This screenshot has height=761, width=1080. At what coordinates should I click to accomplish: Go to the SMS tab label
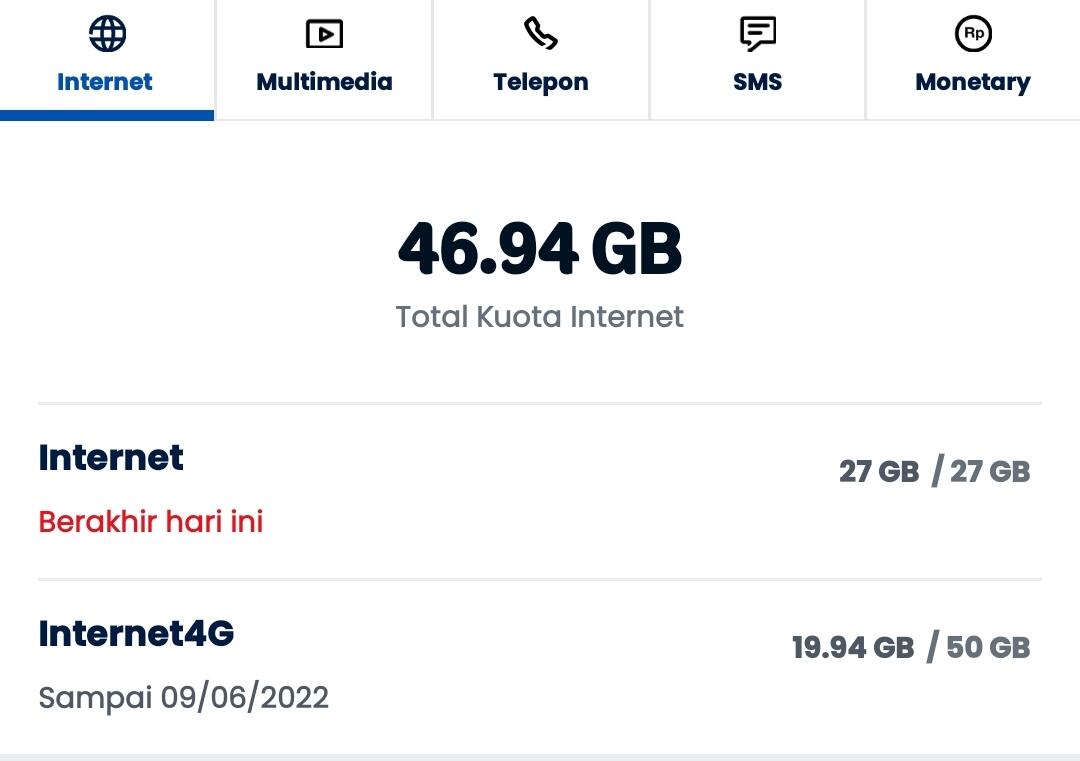pos(757,82)
